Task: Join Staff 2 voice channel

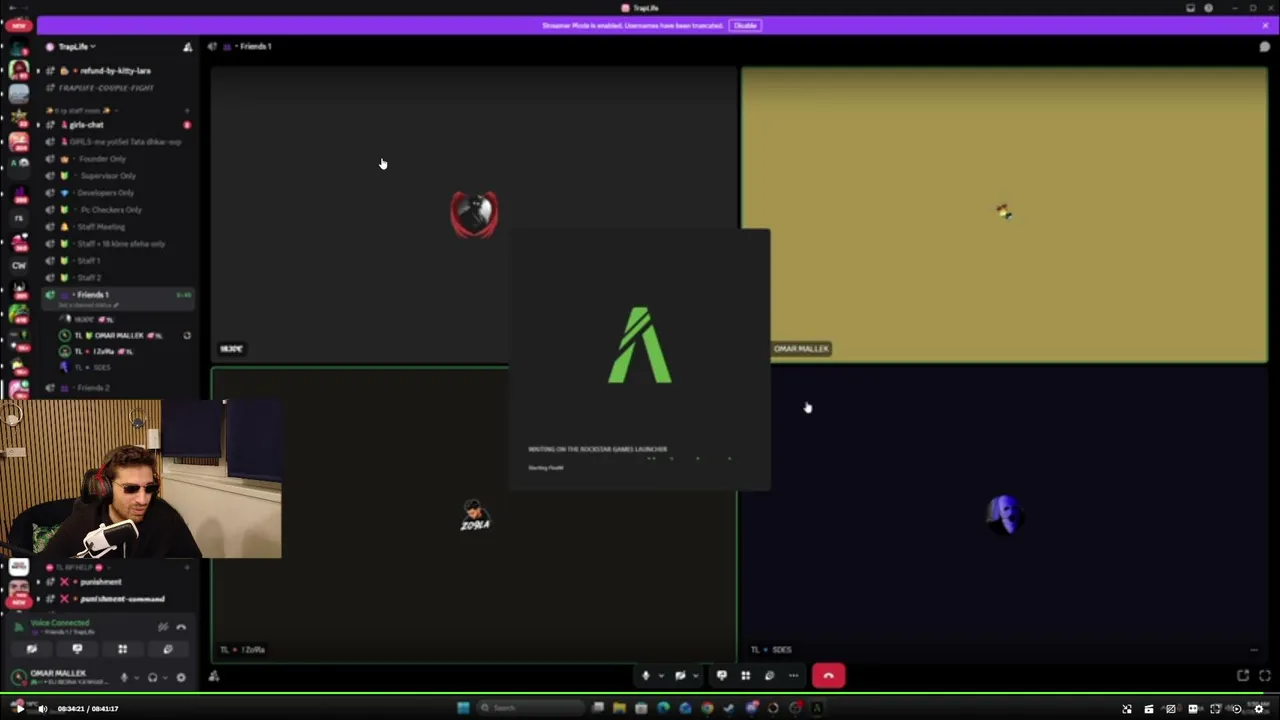Action: tap(89, 278)
